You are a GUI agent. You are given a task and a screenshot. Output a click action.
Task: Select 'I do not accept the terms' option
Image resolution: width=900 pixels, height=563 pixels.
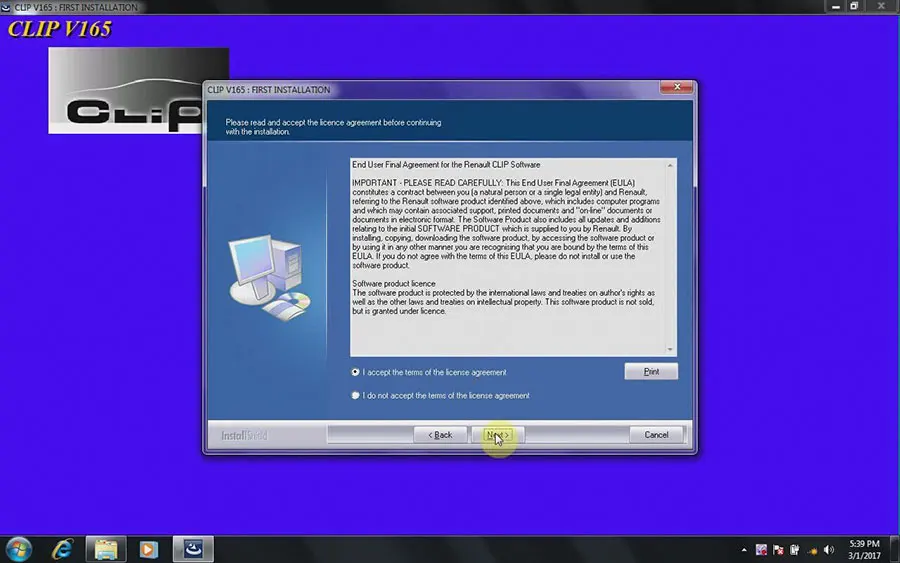(x=355, y=395)
